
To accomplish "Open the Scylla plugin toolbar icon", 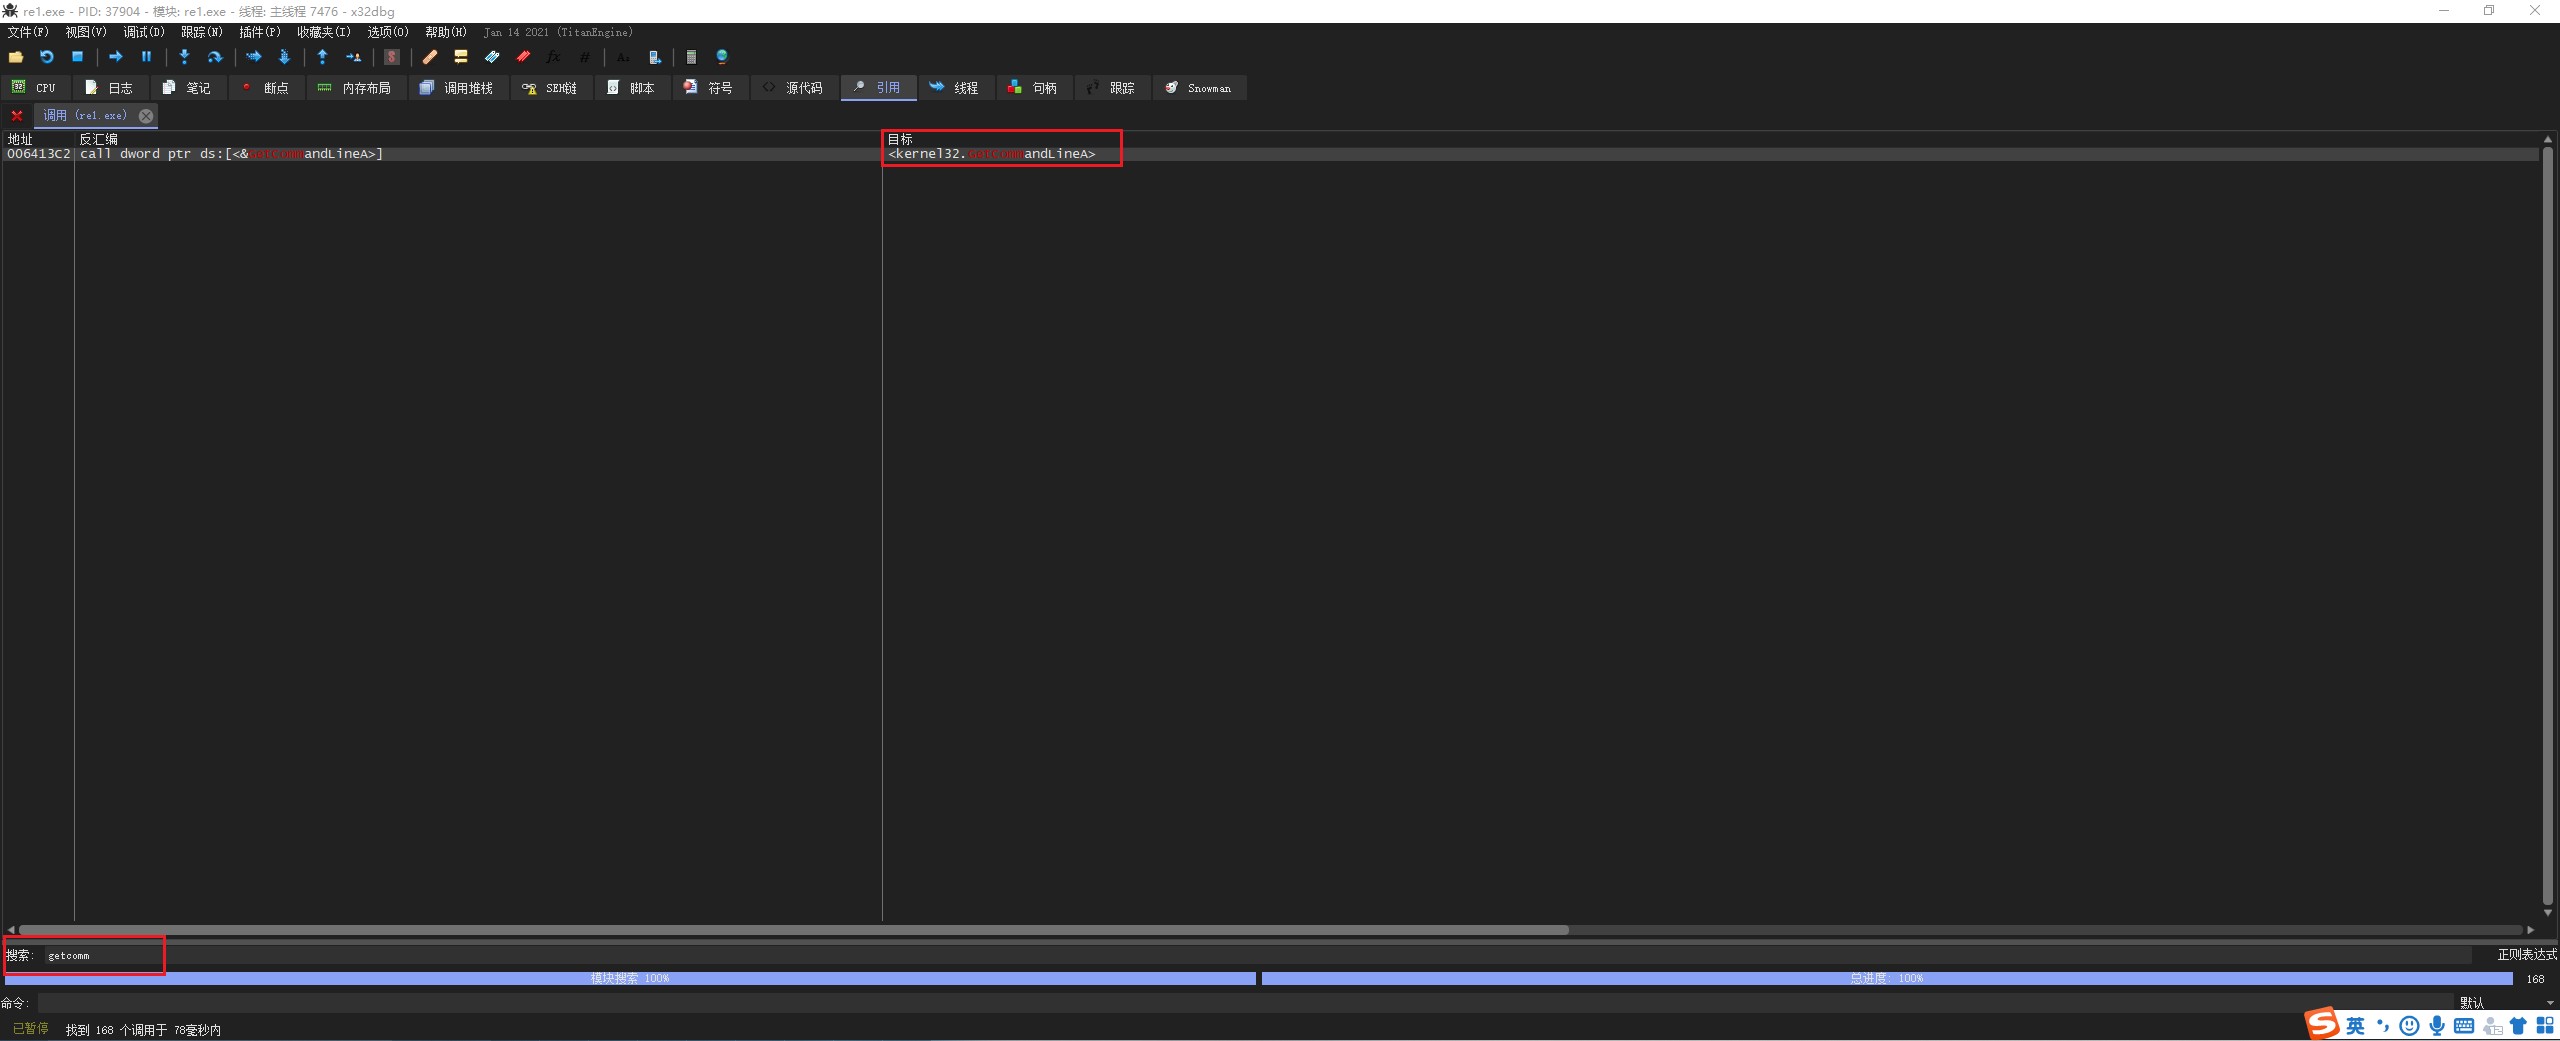I will point(392,57).
